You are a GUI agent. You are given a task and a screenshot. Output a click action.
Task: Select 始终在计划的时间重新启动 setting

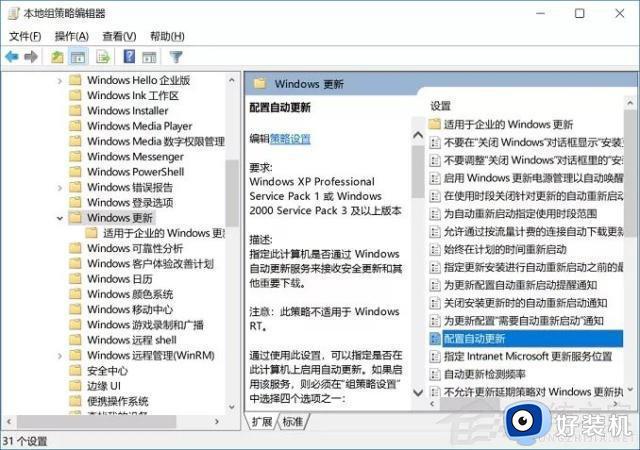505,249
